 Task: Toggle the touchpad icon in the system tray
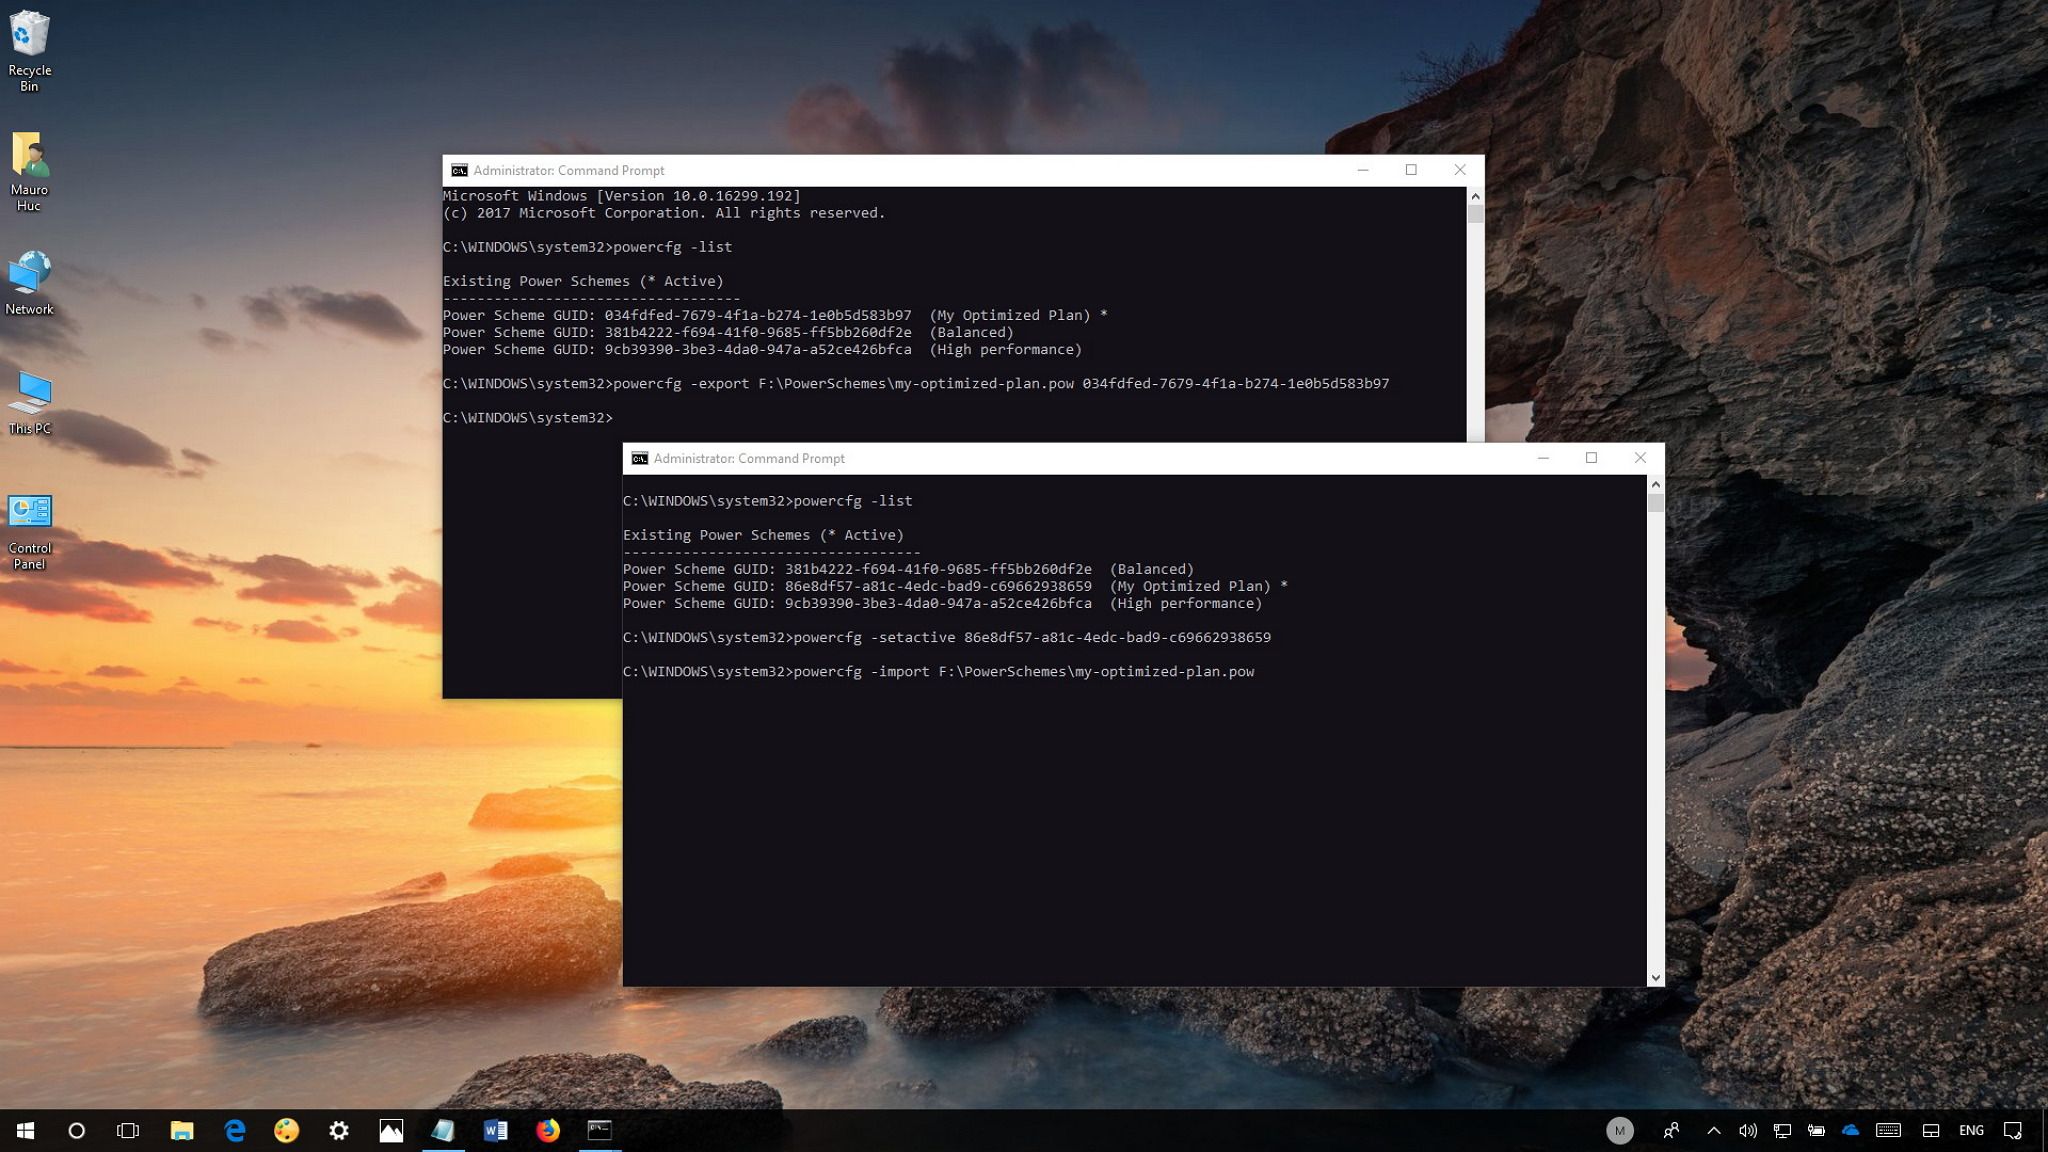click(1930, 1131)
